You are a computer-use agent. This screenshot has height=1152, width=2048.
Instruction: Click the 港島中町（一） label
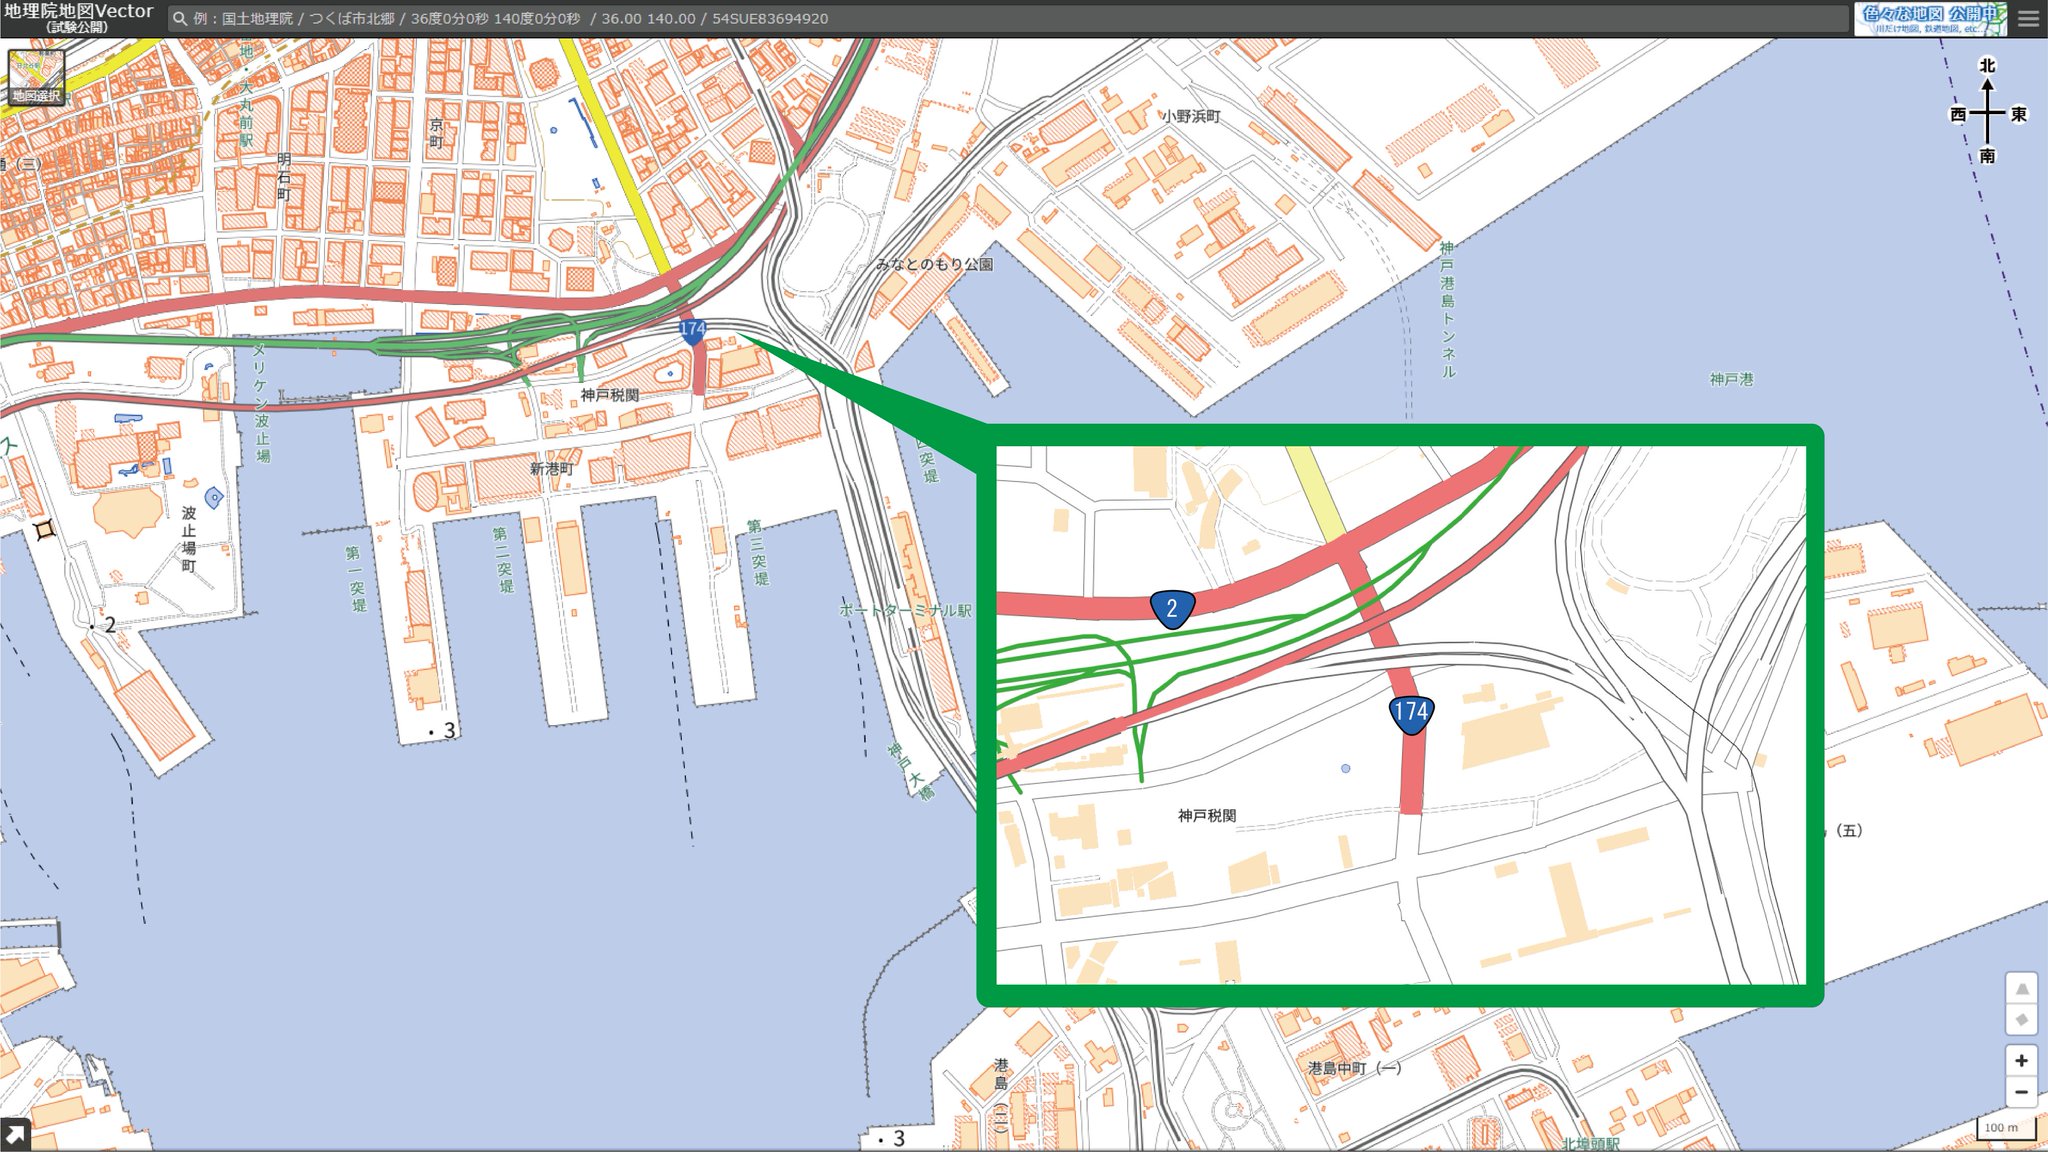point(1355,1068)
